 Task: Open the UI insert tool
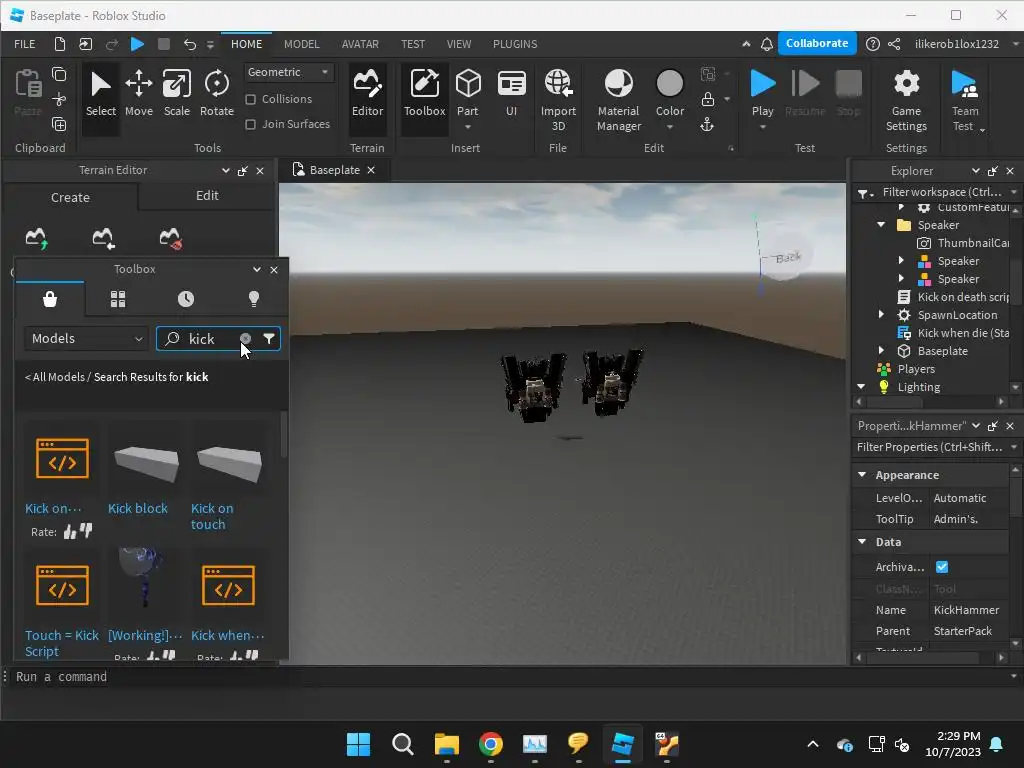[511, 93]
